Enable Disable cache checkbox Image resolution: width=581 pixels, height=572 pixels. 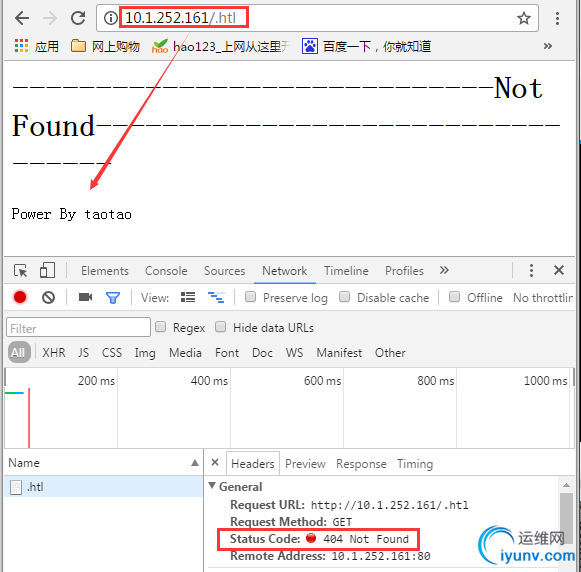coord(345,297)
